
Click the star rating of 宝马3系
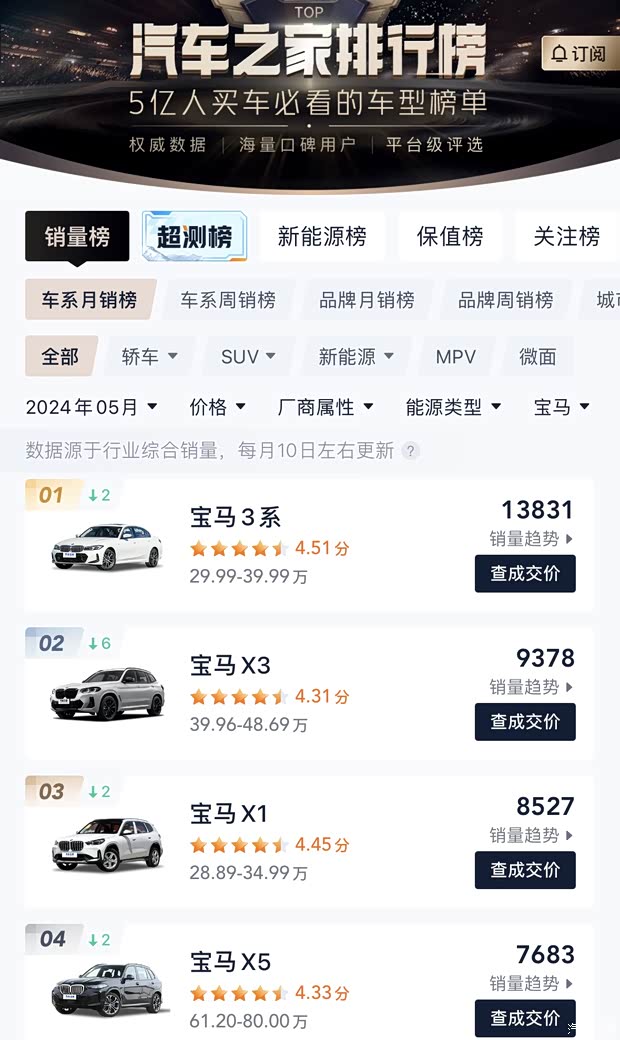coord(240,548)
